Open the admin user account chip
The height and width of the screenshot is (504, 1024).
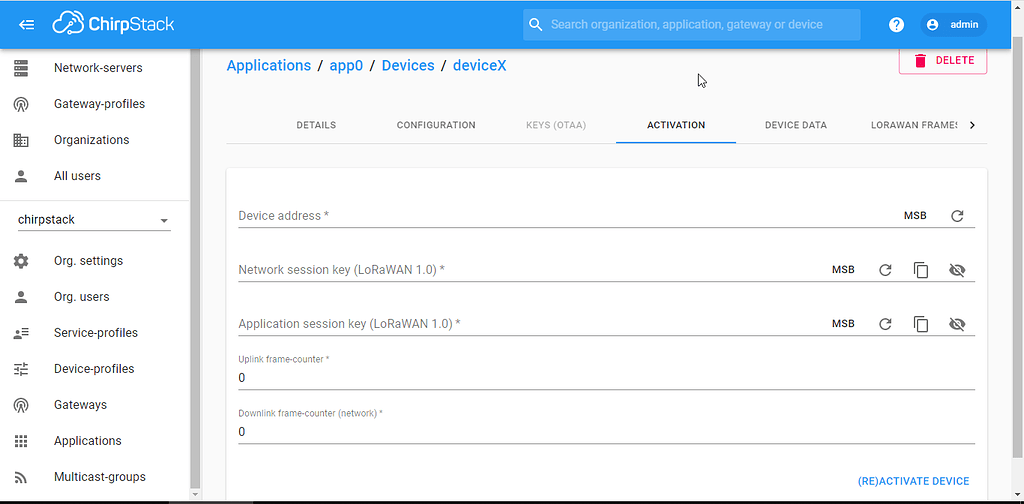(953, 25)
